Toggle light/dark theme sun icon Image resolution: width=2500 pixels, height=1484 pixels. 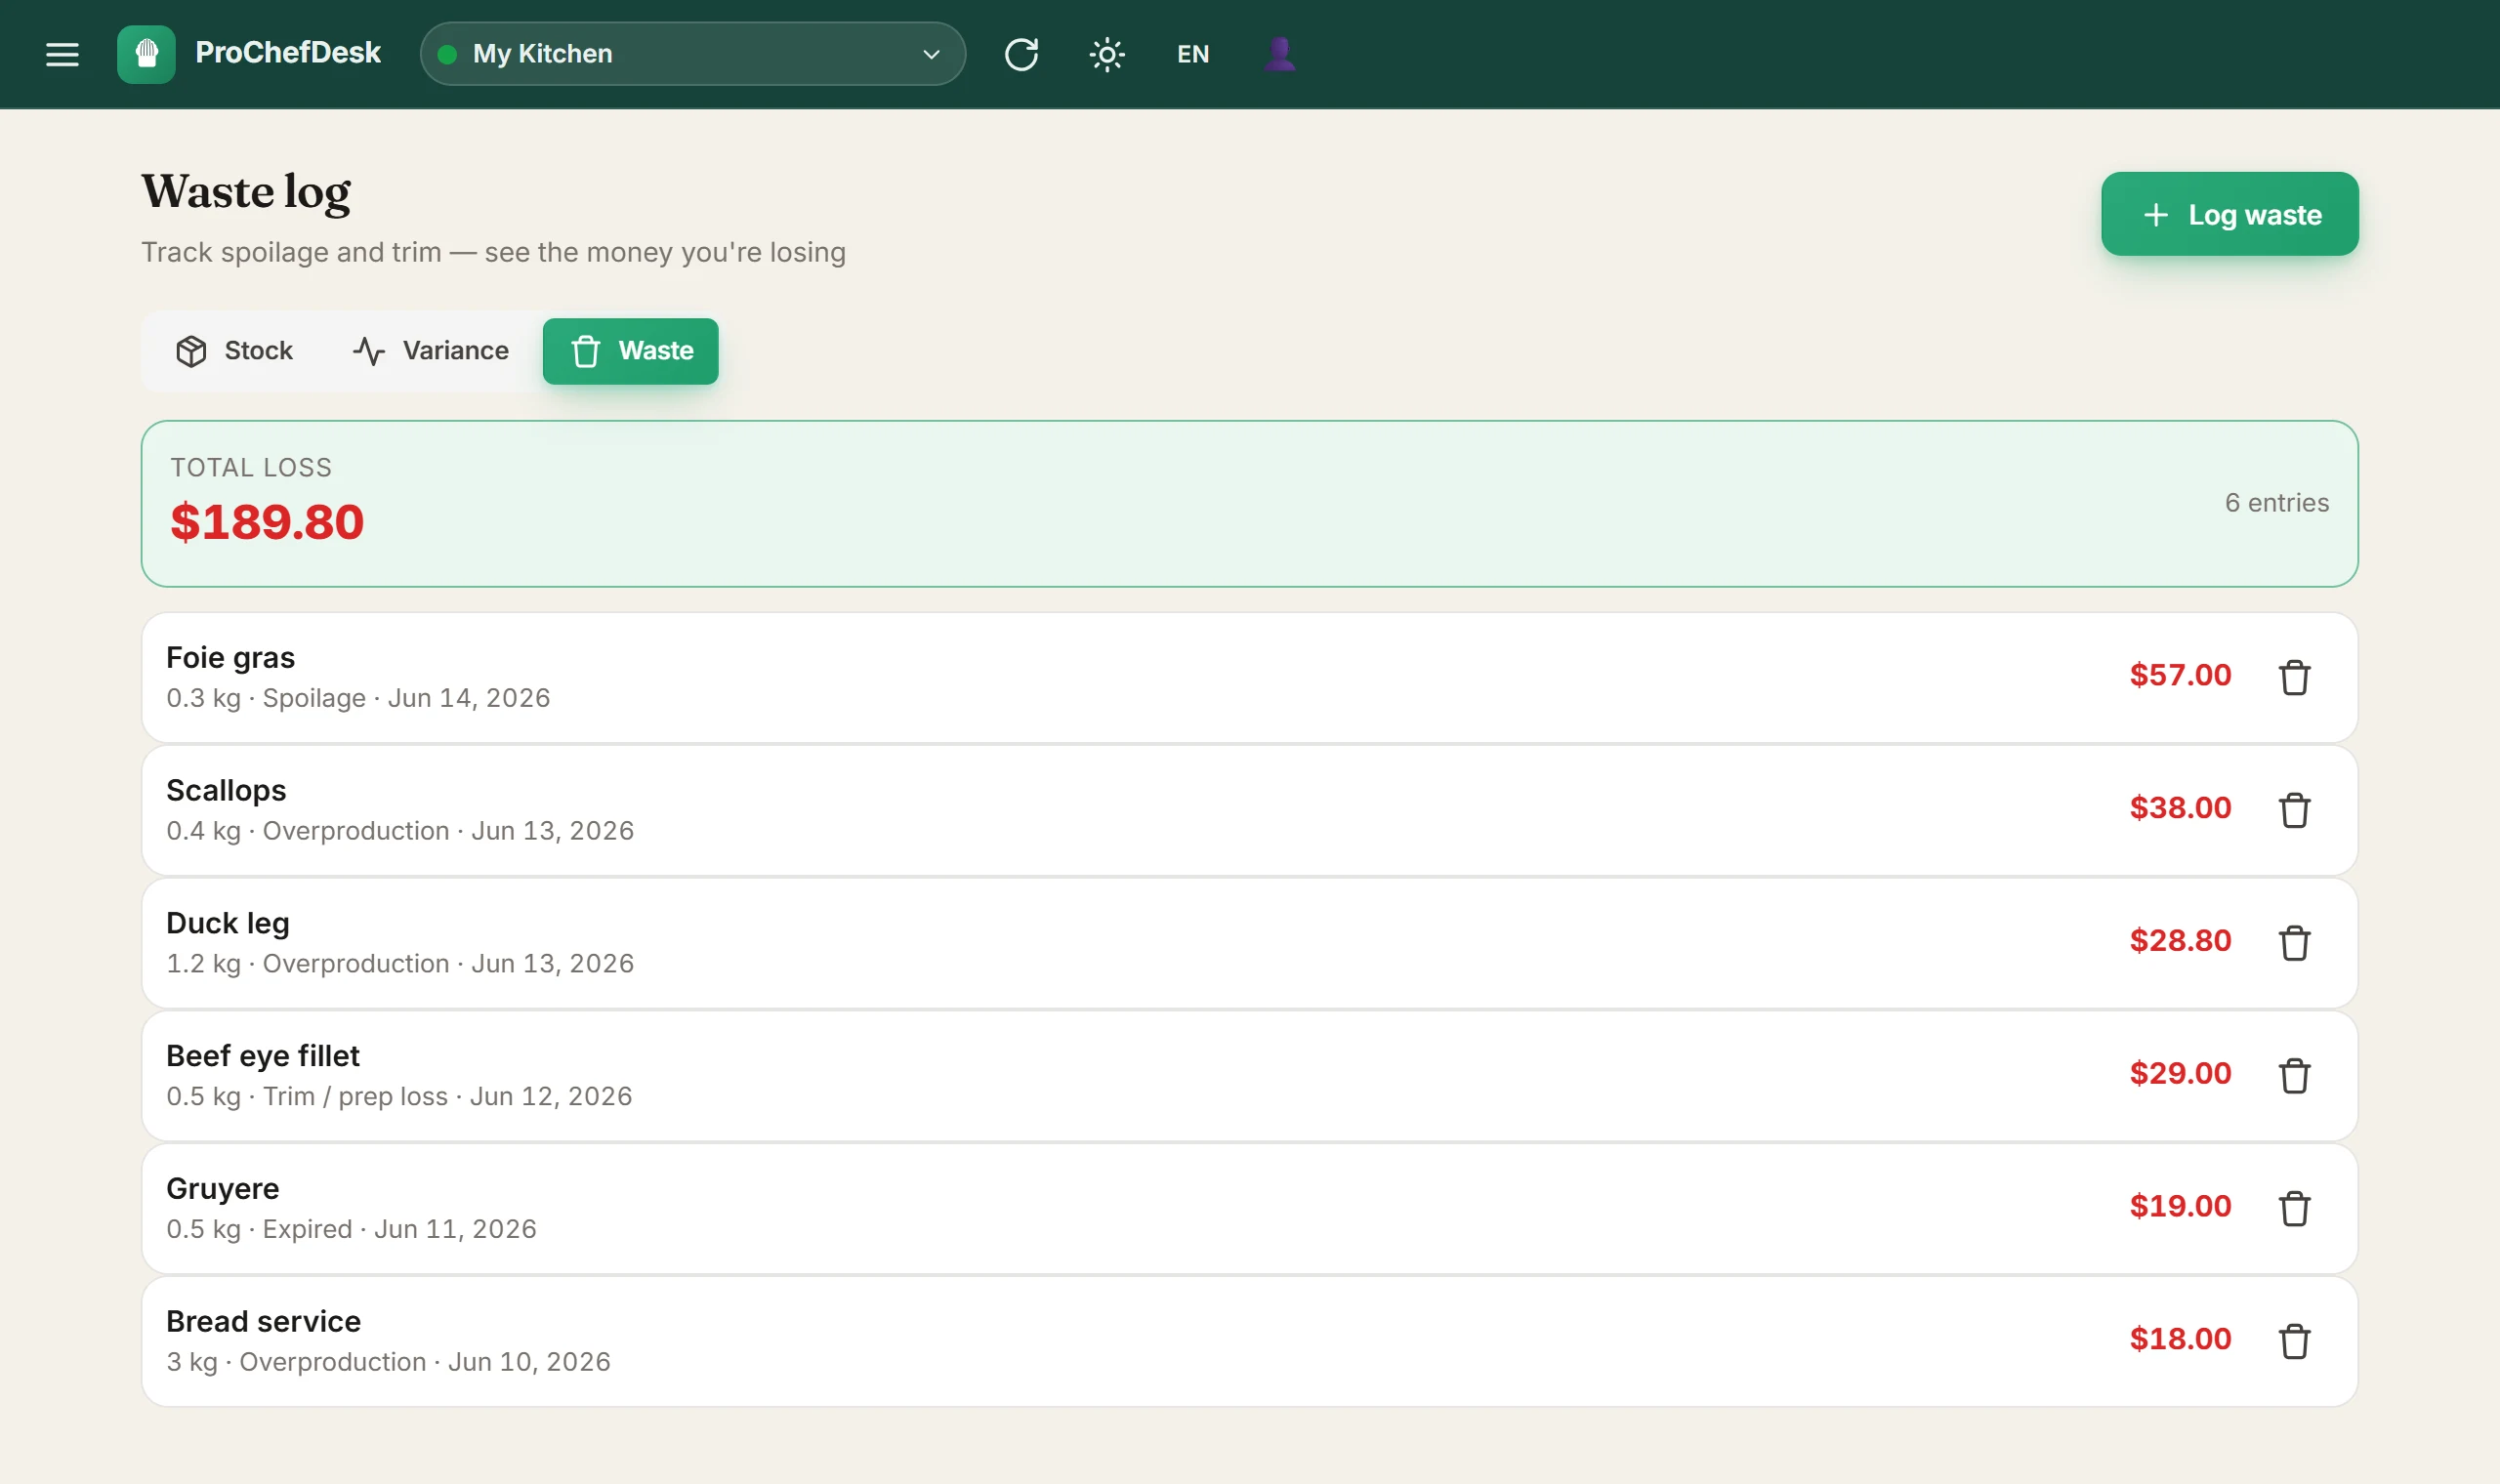tap(1107, 54)
